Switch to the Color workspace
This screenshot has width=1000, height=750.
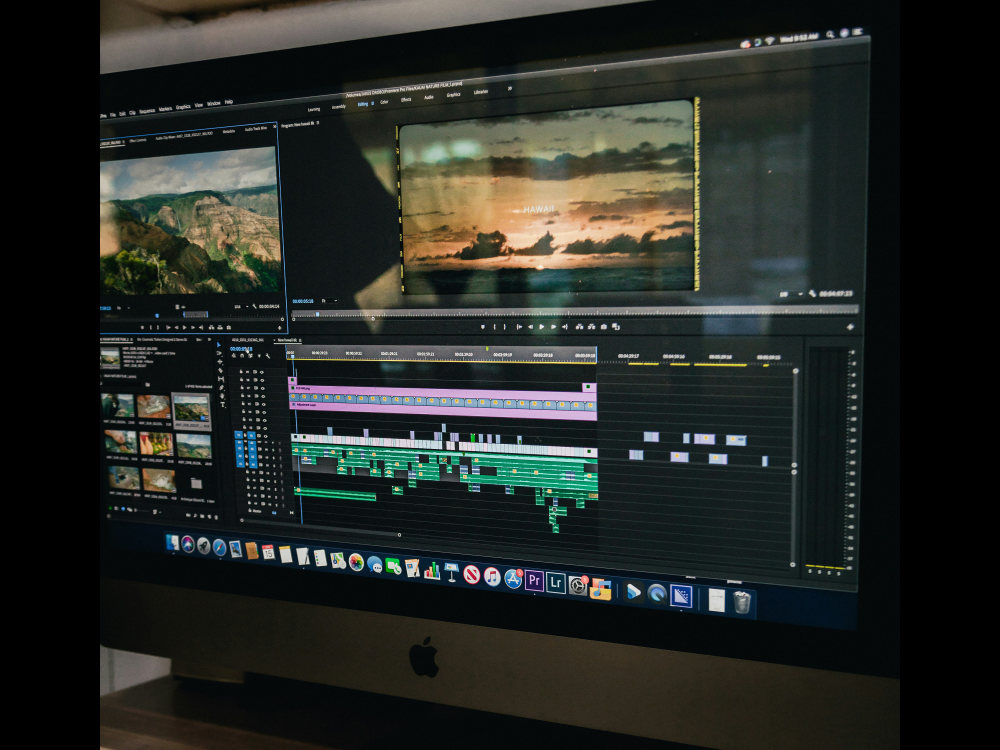[x=385, y=102]
